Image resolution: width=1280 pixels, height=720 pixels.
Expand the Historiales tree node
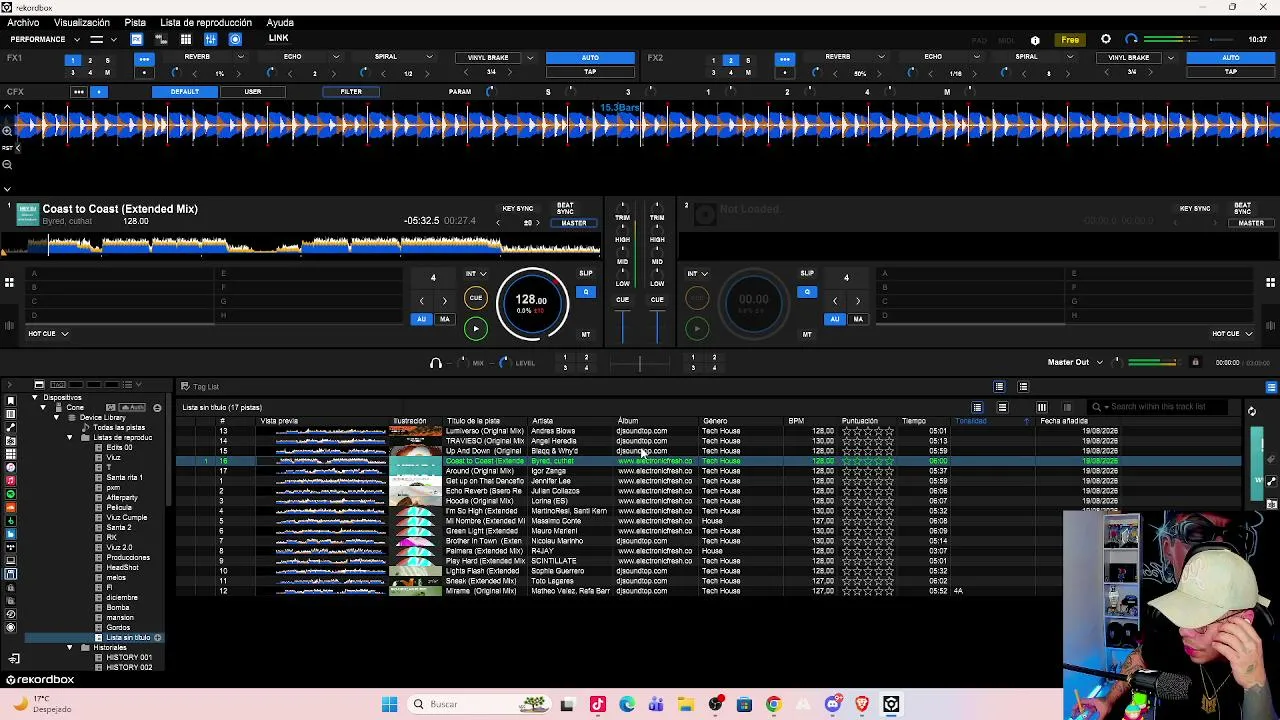click(70, 648)
